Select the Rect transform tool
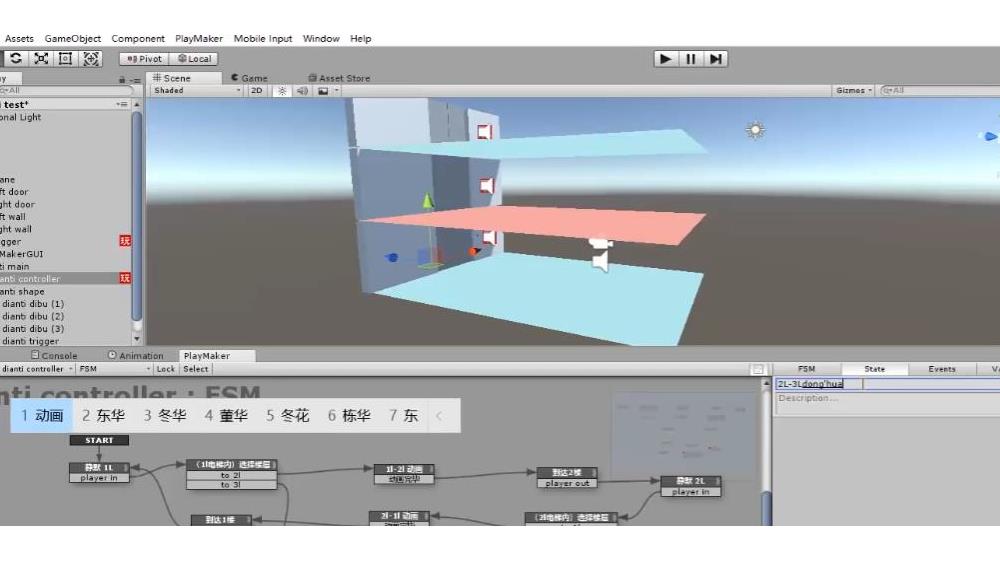Screen dimensions: 1000x562 point(65,59)
